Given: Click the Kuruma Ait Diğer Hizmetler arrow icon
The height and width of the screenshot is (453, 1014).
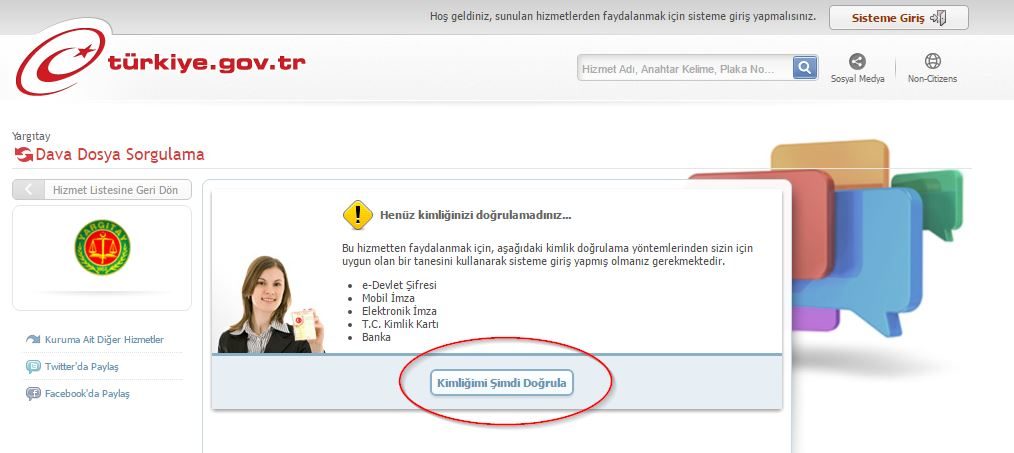Looking at the screenshot, I should [x=33, y=340].
